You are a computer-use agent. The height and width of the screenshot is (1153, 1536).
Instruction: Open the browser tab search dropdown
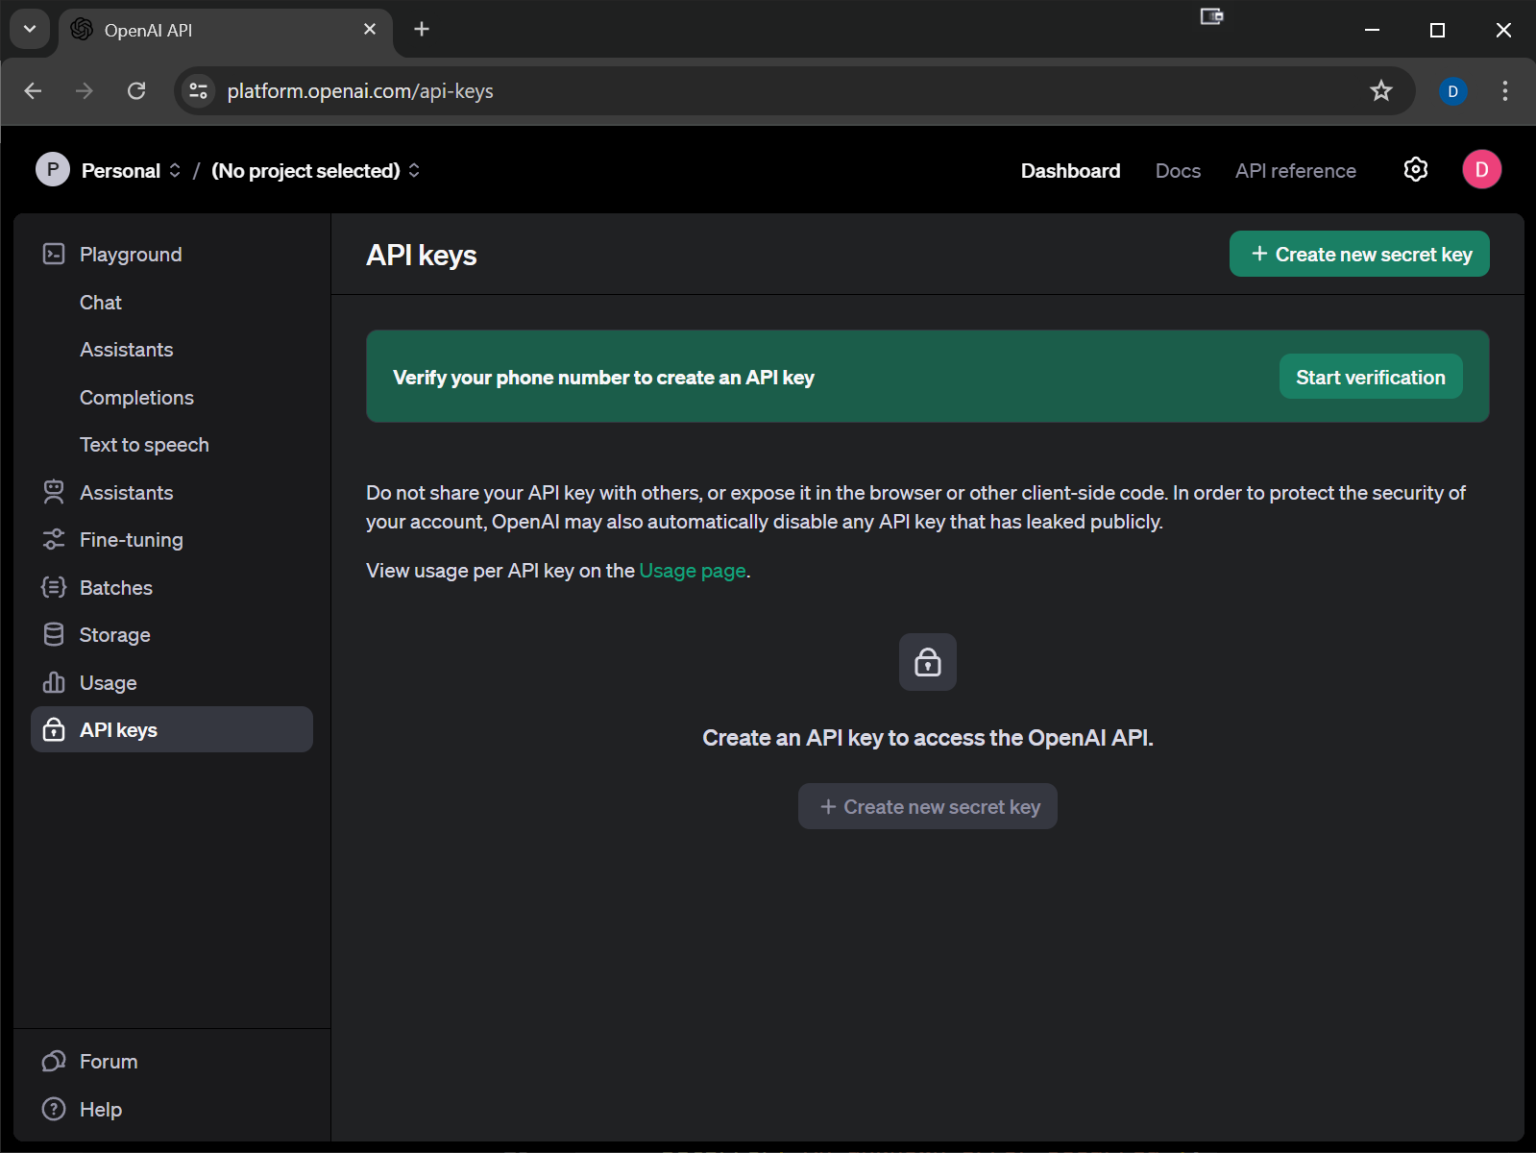(x=29, y=29)
